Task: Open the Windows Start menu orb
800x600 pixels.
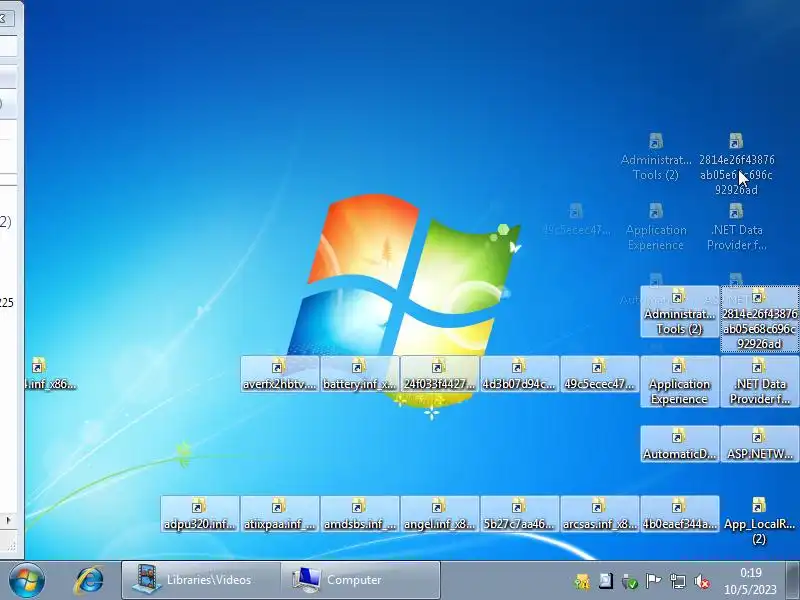Action: [27, 580]
